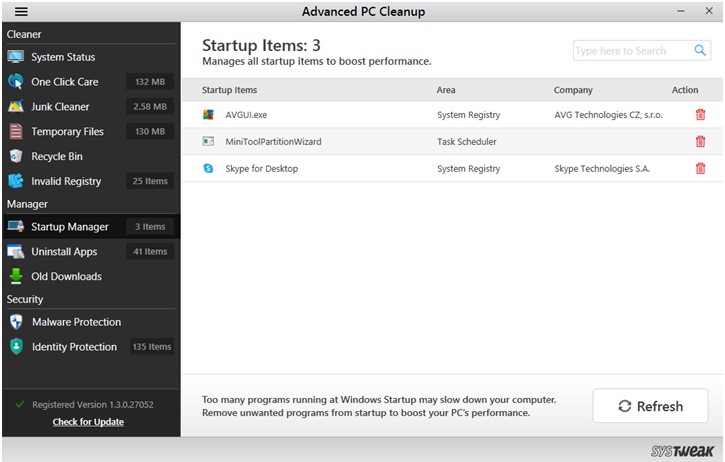Viewport: 725px width, 462px height.
Task: Click the search magnifier icon
Action: [701, 50]
